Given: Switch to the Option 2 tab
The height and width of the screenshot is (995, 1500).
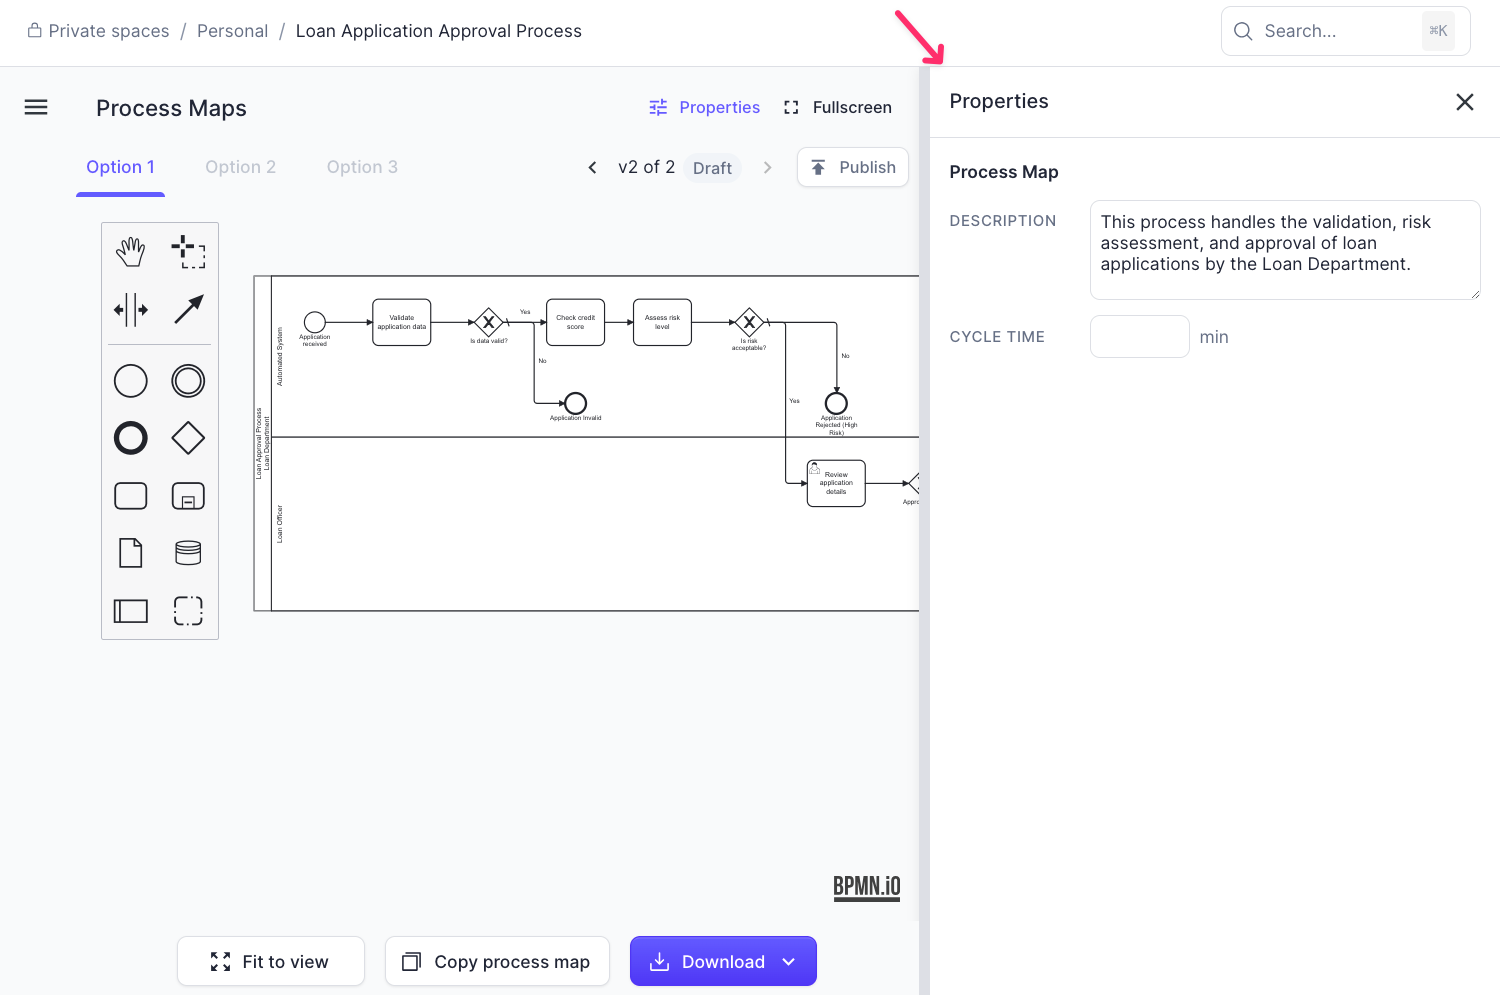Looking at the screenshot, I should click(x=240, y=167).
